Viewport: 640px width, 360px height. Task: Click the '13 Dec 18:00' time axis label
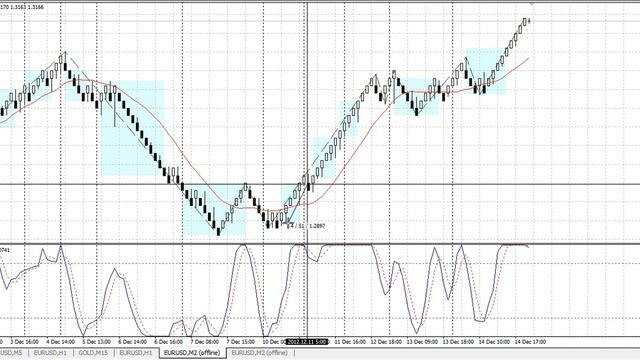point(458,342)
